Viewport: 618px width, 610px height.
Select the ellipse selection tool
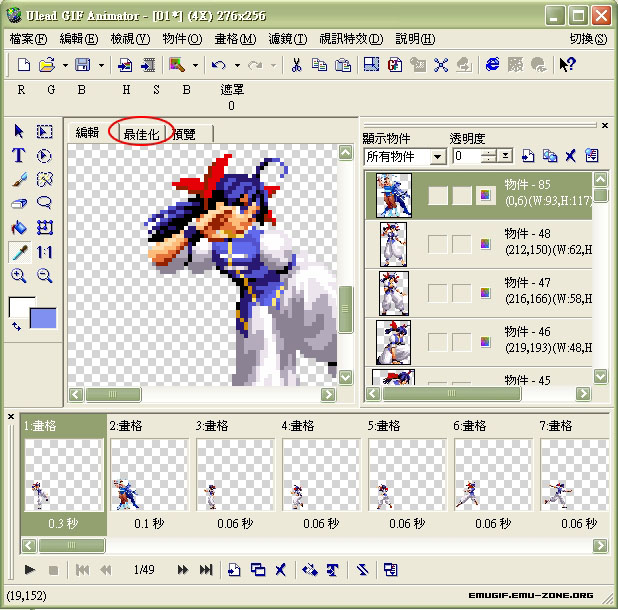(x=44, y=156)
